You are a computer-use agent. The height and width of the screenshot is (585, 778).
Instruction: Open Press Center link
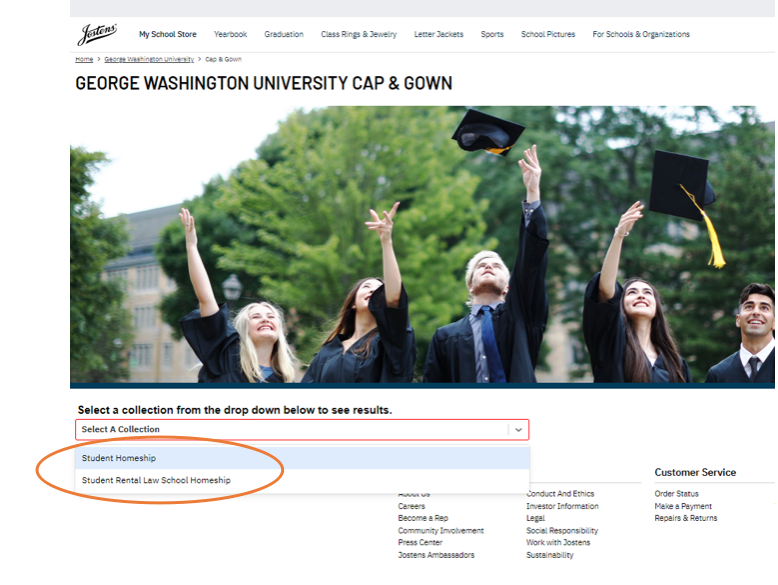click(420, 542)
